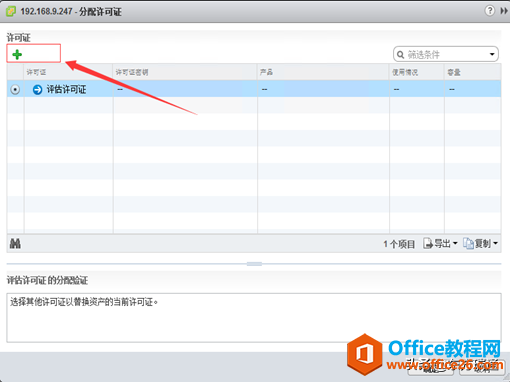This screenshot has height=382, width=510.
Task: Click the magnifier icon in filter box
Action: [x=400, y=54]
